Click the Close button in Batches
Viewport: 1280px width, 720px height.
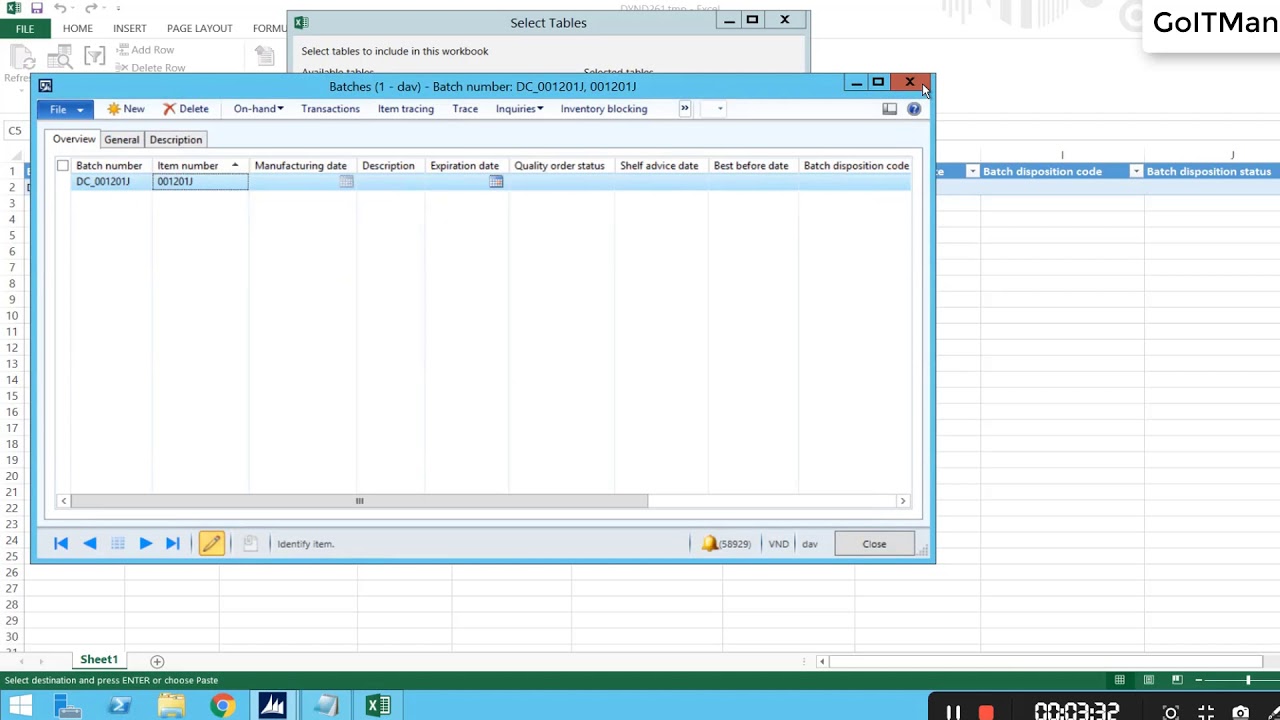[x=874, y=544]
